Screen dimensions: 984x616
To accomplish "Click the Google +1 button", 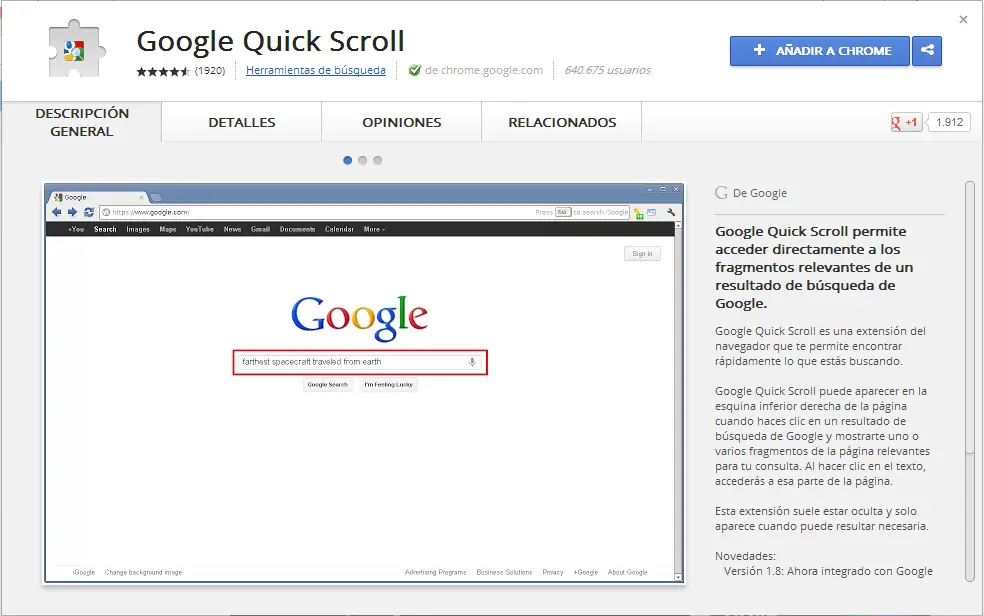I will point(906,122).
